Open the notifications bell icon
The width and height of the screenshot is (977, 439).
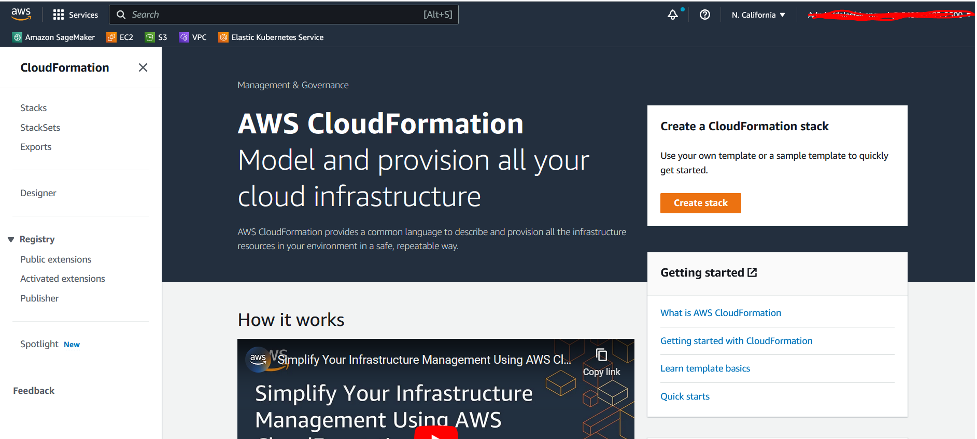(673, 15)
